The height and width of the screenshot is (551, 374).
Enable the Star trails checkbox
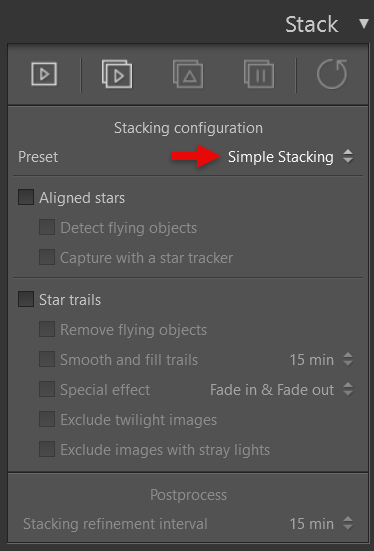pos(26,299)
